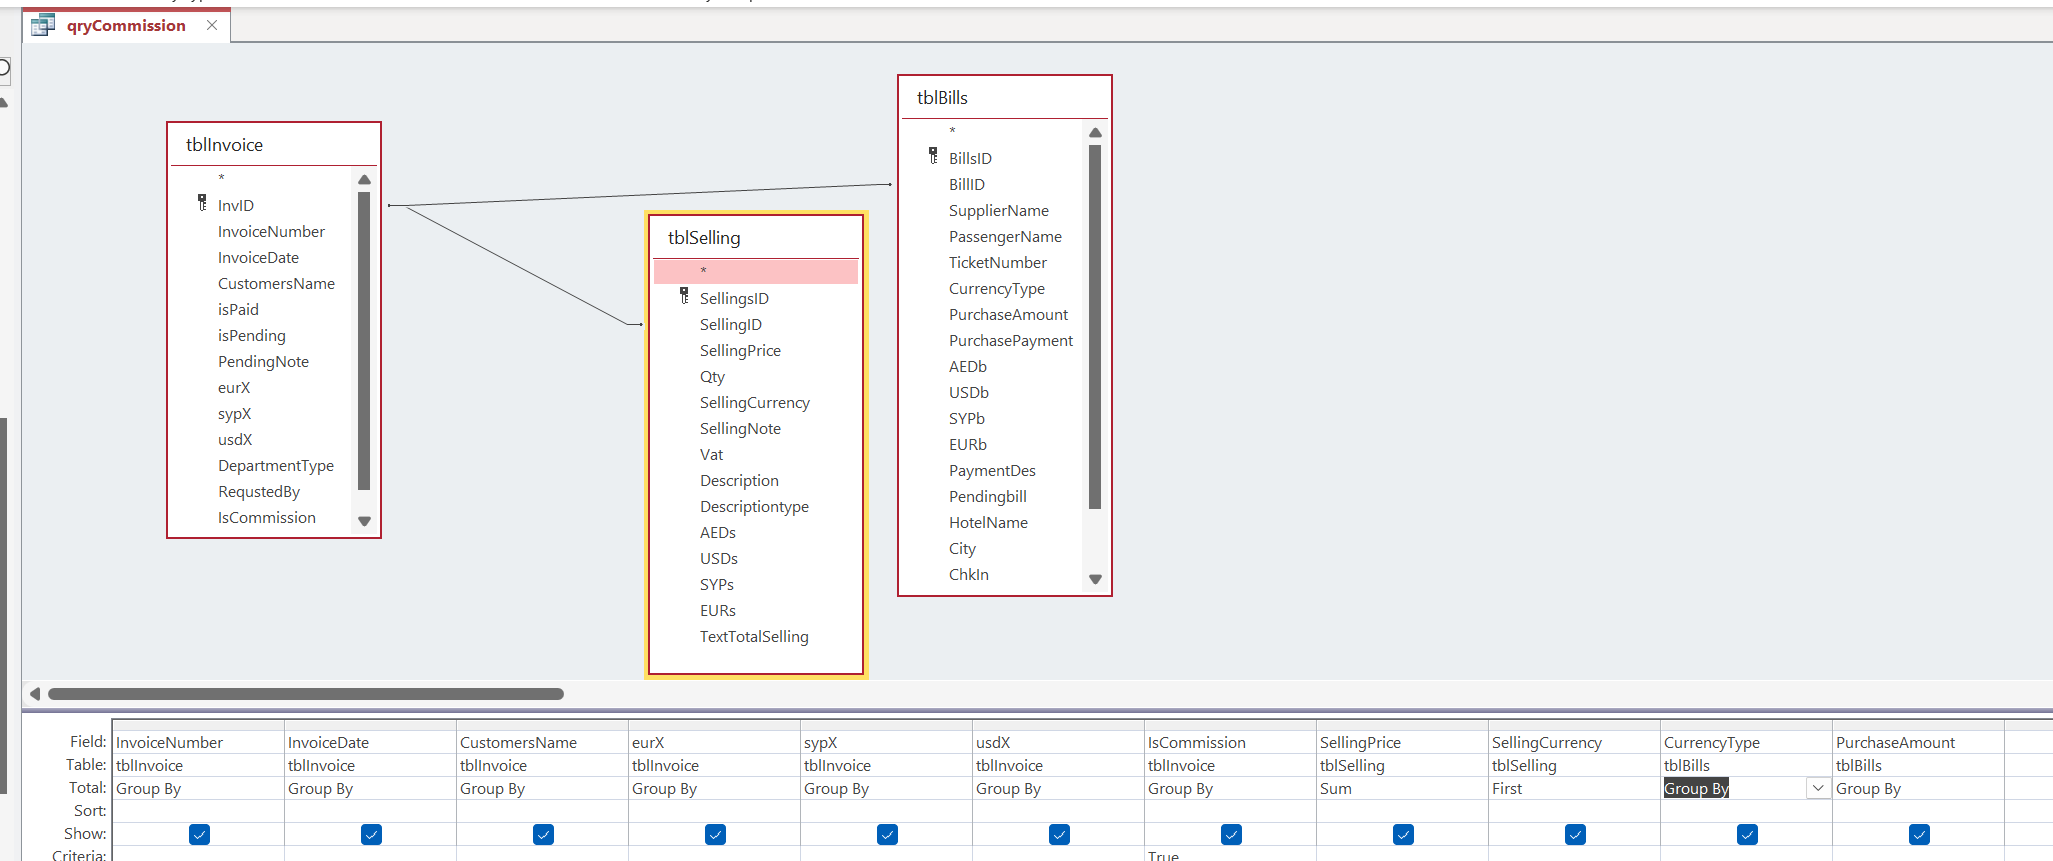Viewport: 2053px width, 861px height.
Task: Select DepartmentType field in tblInvoice list
Action: [x=276, y=465]
